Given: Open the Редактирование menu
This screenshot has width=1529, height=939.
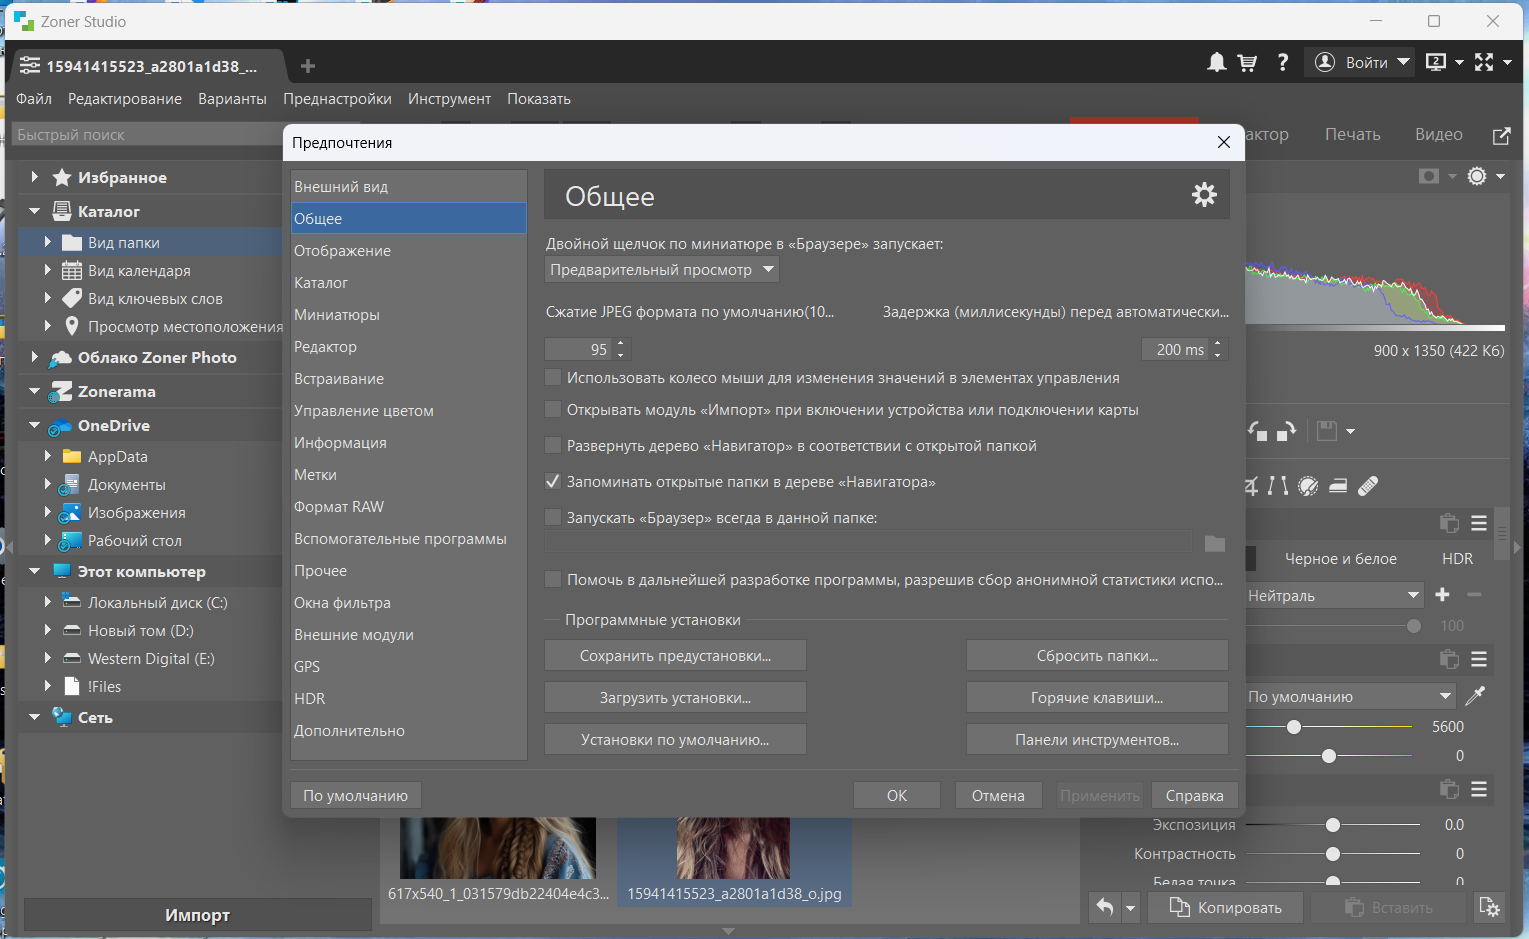Looking at the screenshot, I should click(x=125, y=99).
